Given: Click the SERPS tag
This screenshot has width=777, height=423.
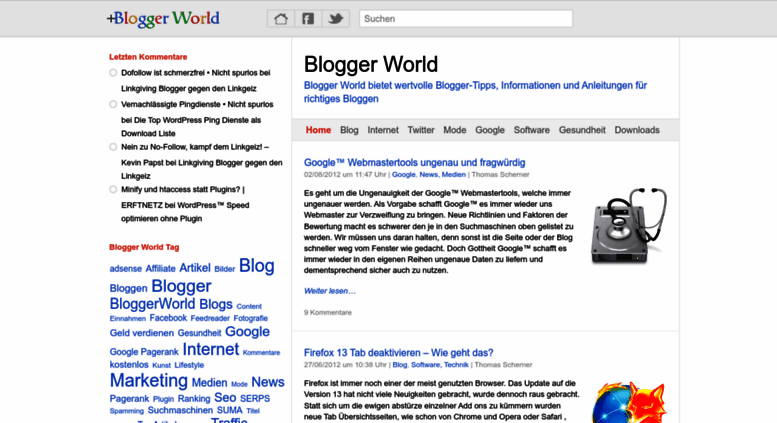Looking at the screenshot, I should tap(255, 399).
